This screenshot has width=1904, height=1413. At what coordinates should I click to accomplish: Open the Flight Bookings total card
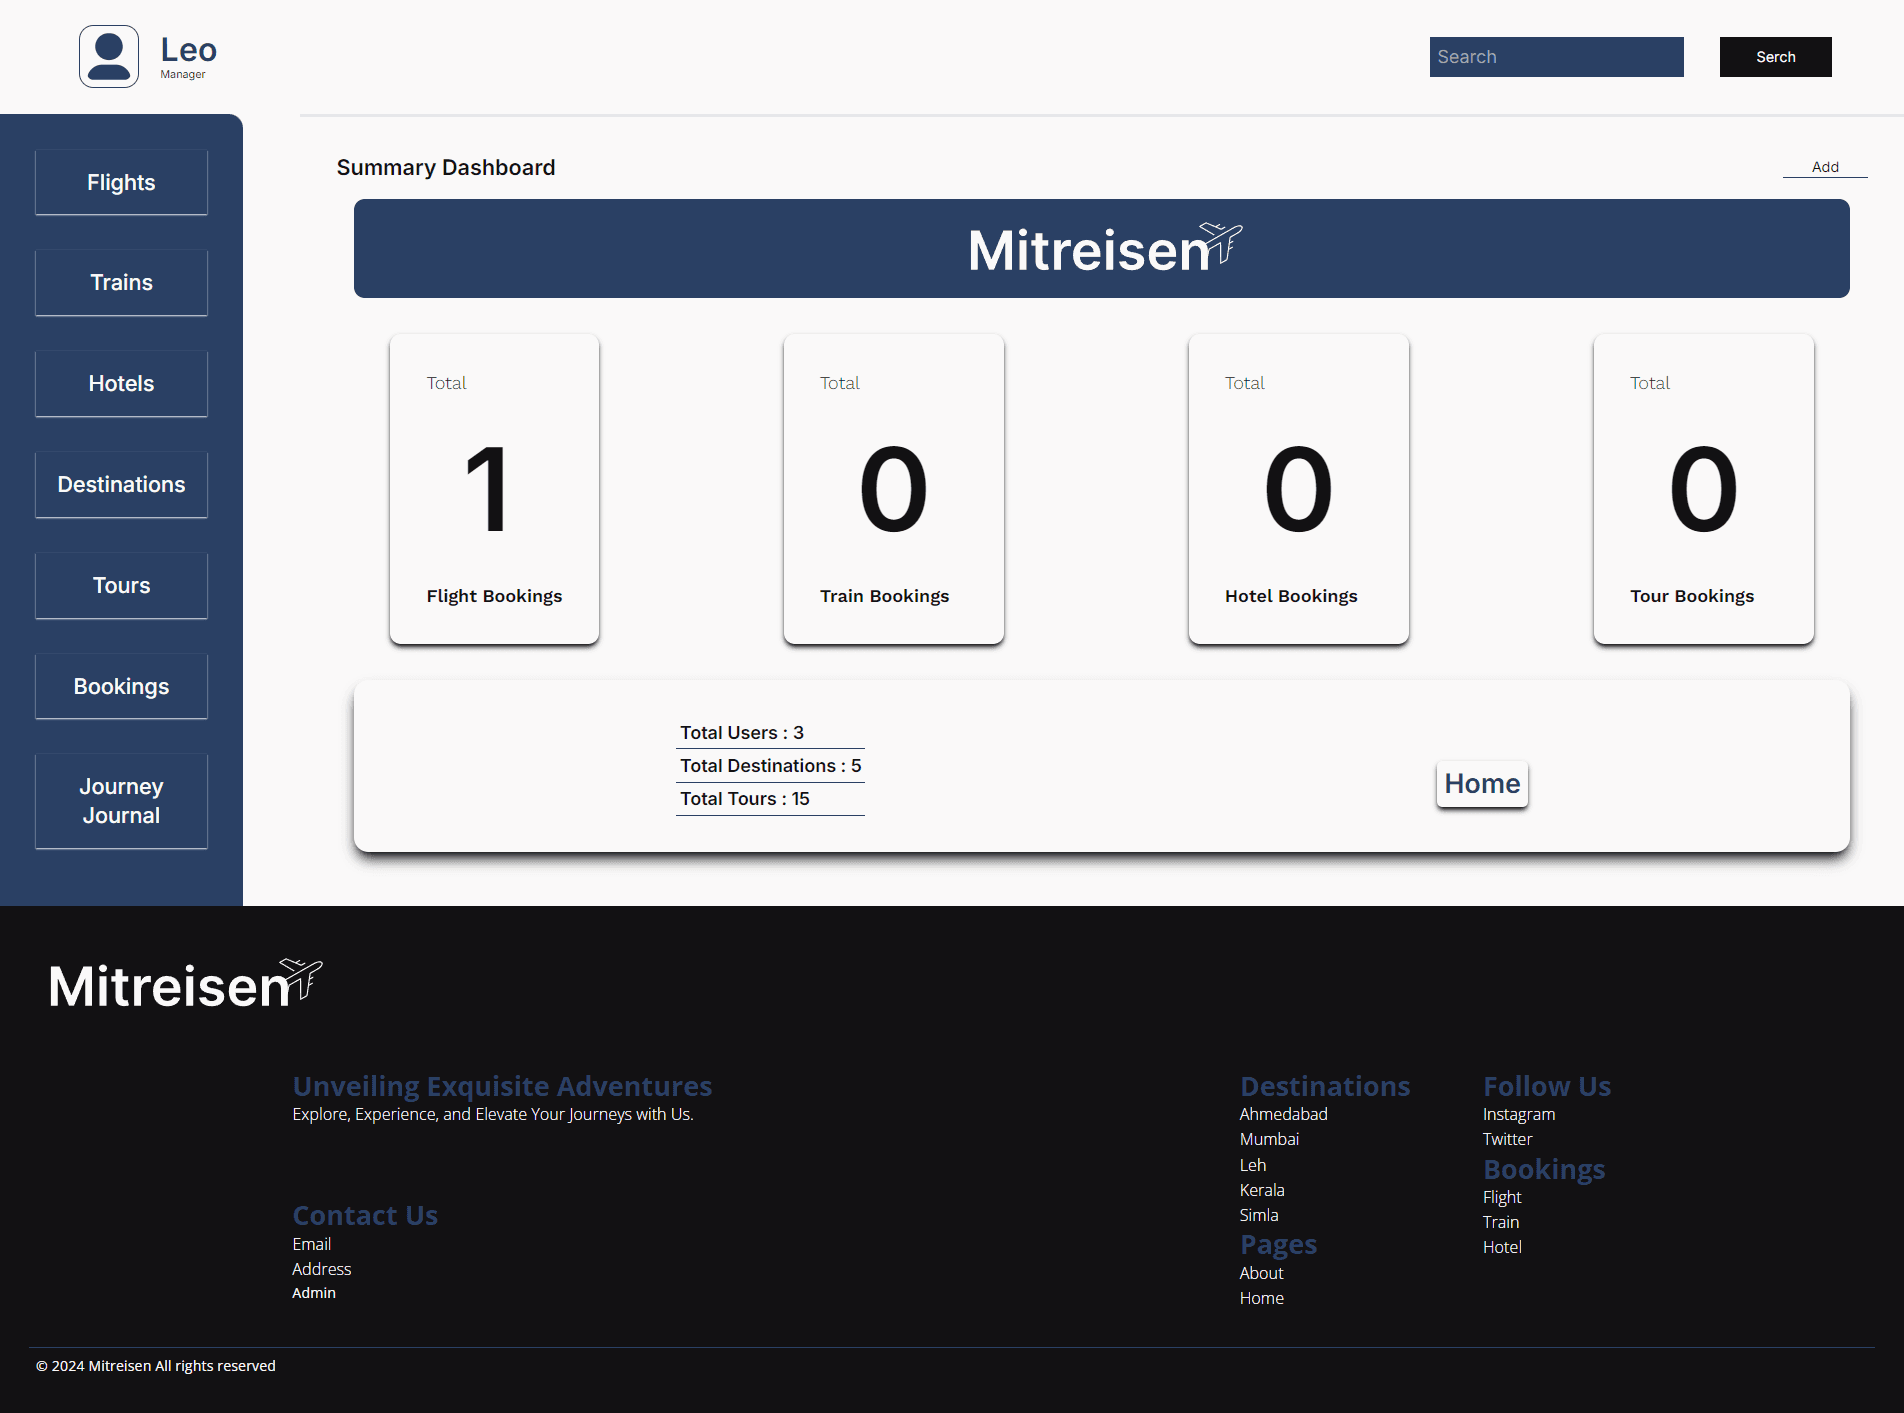pos(494,489)
